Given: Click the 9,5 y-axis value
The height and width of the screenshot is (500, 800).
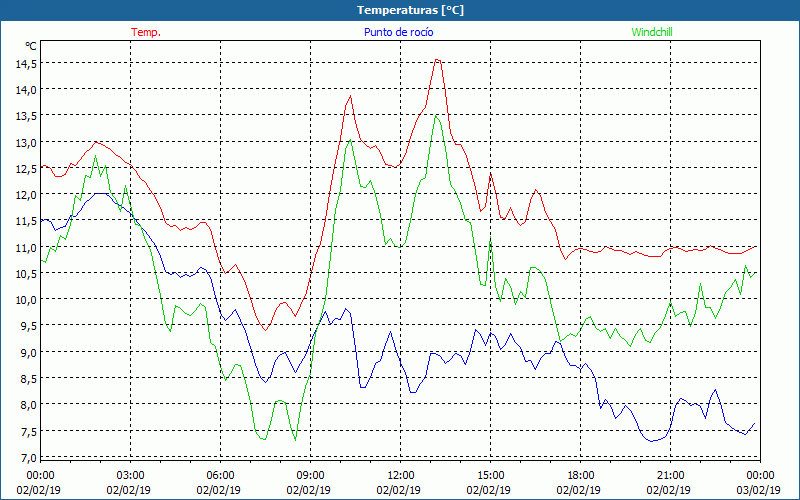Looking at the screenshot, I should [x=29, y=326].
